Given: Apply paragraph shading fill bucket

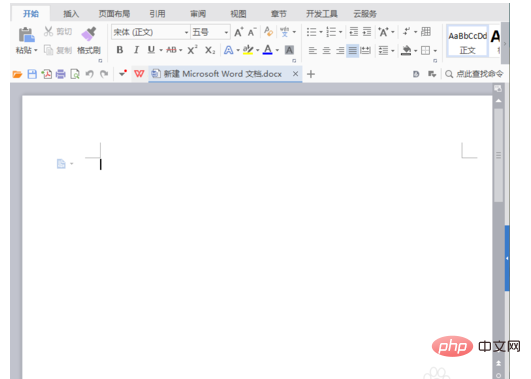Looking at the screenshot, I should (406, 51).
